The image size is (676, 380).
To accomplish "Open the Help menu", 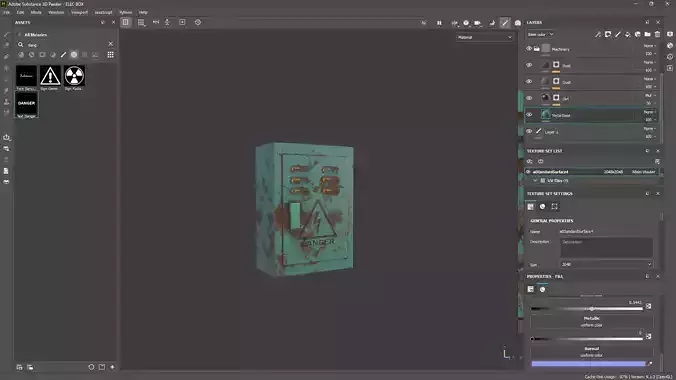I will pyautogui.click(x=143, y=13).
